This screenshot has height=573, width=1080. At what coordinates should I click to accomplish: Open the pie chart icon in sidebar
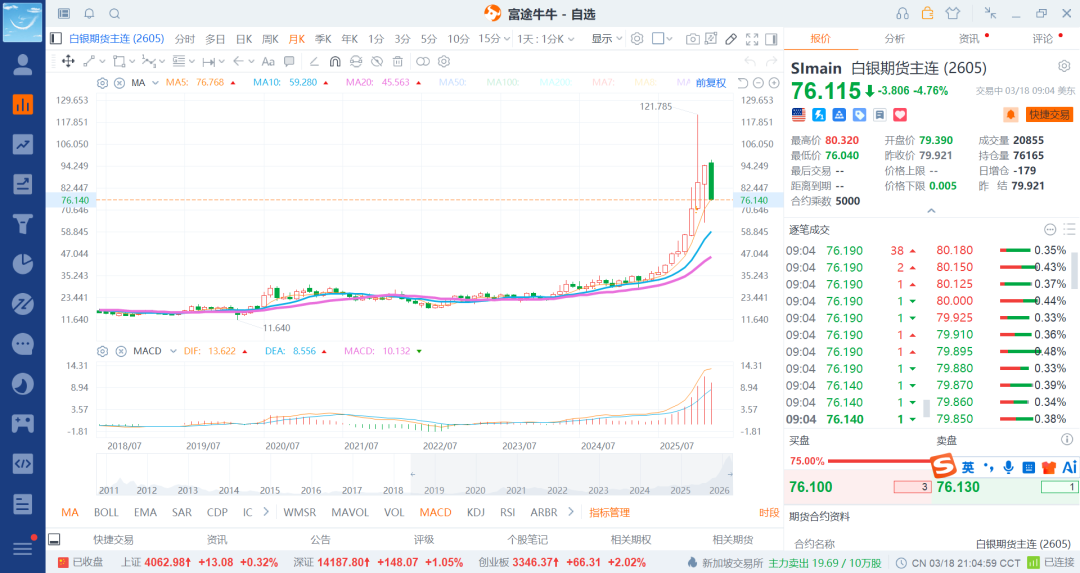click(x=23, y=264)
